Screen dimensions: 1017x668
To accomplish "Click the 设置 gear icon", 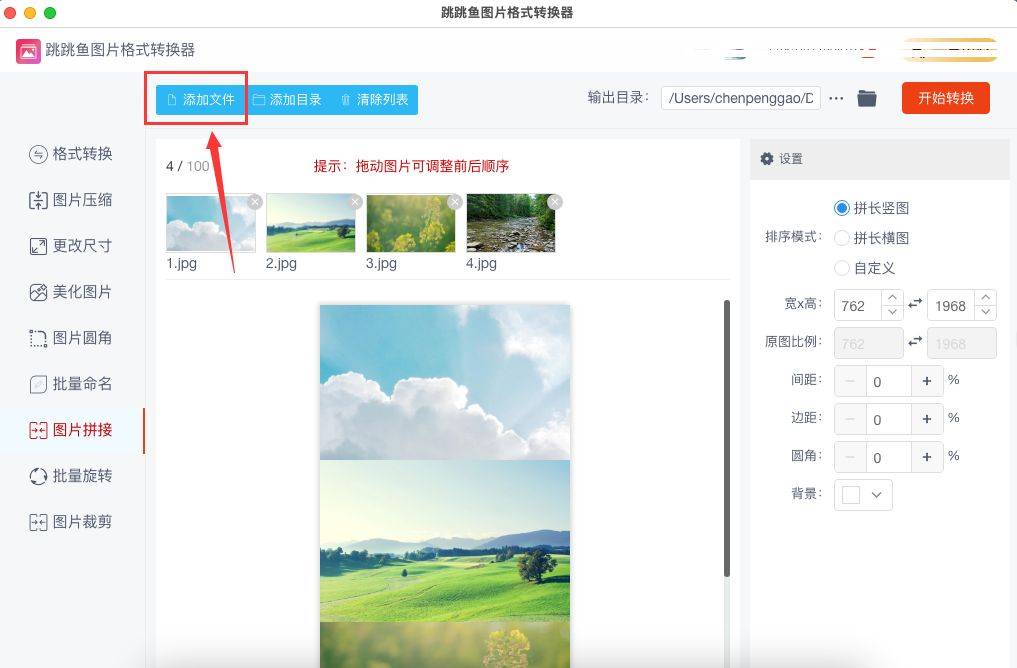I will coord(767,159).
